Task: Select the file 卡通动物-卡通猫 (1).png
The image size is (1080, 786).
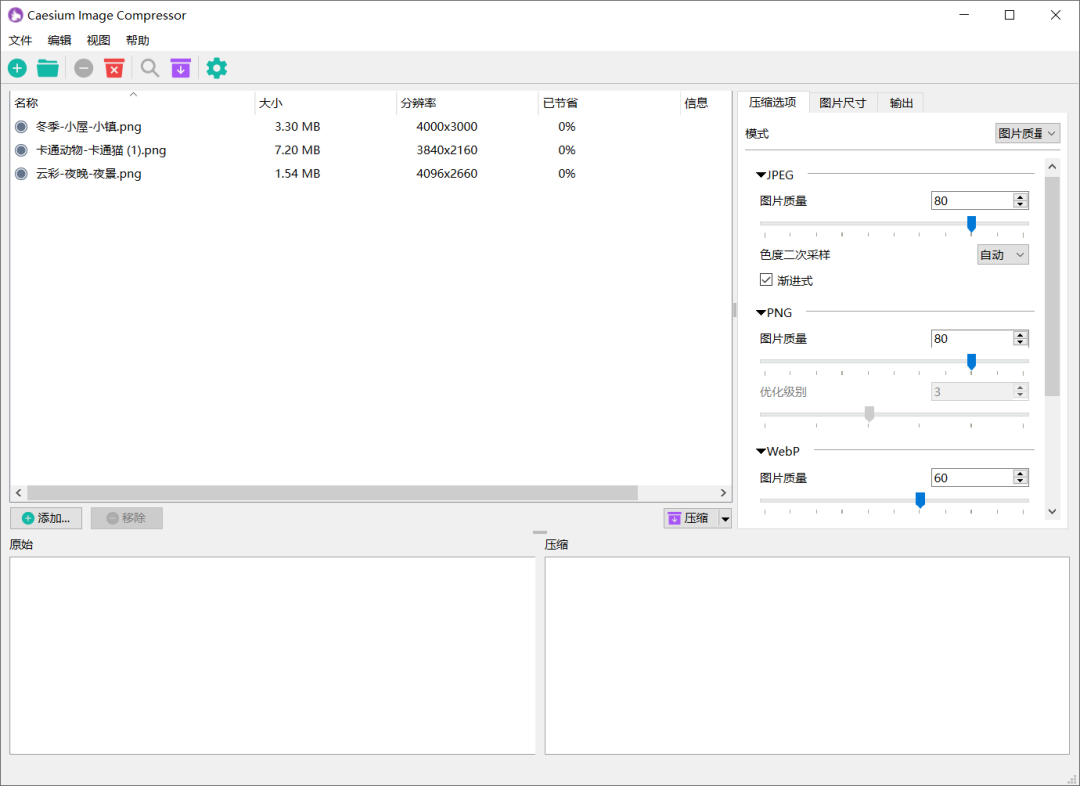Action: coord(101,150)
